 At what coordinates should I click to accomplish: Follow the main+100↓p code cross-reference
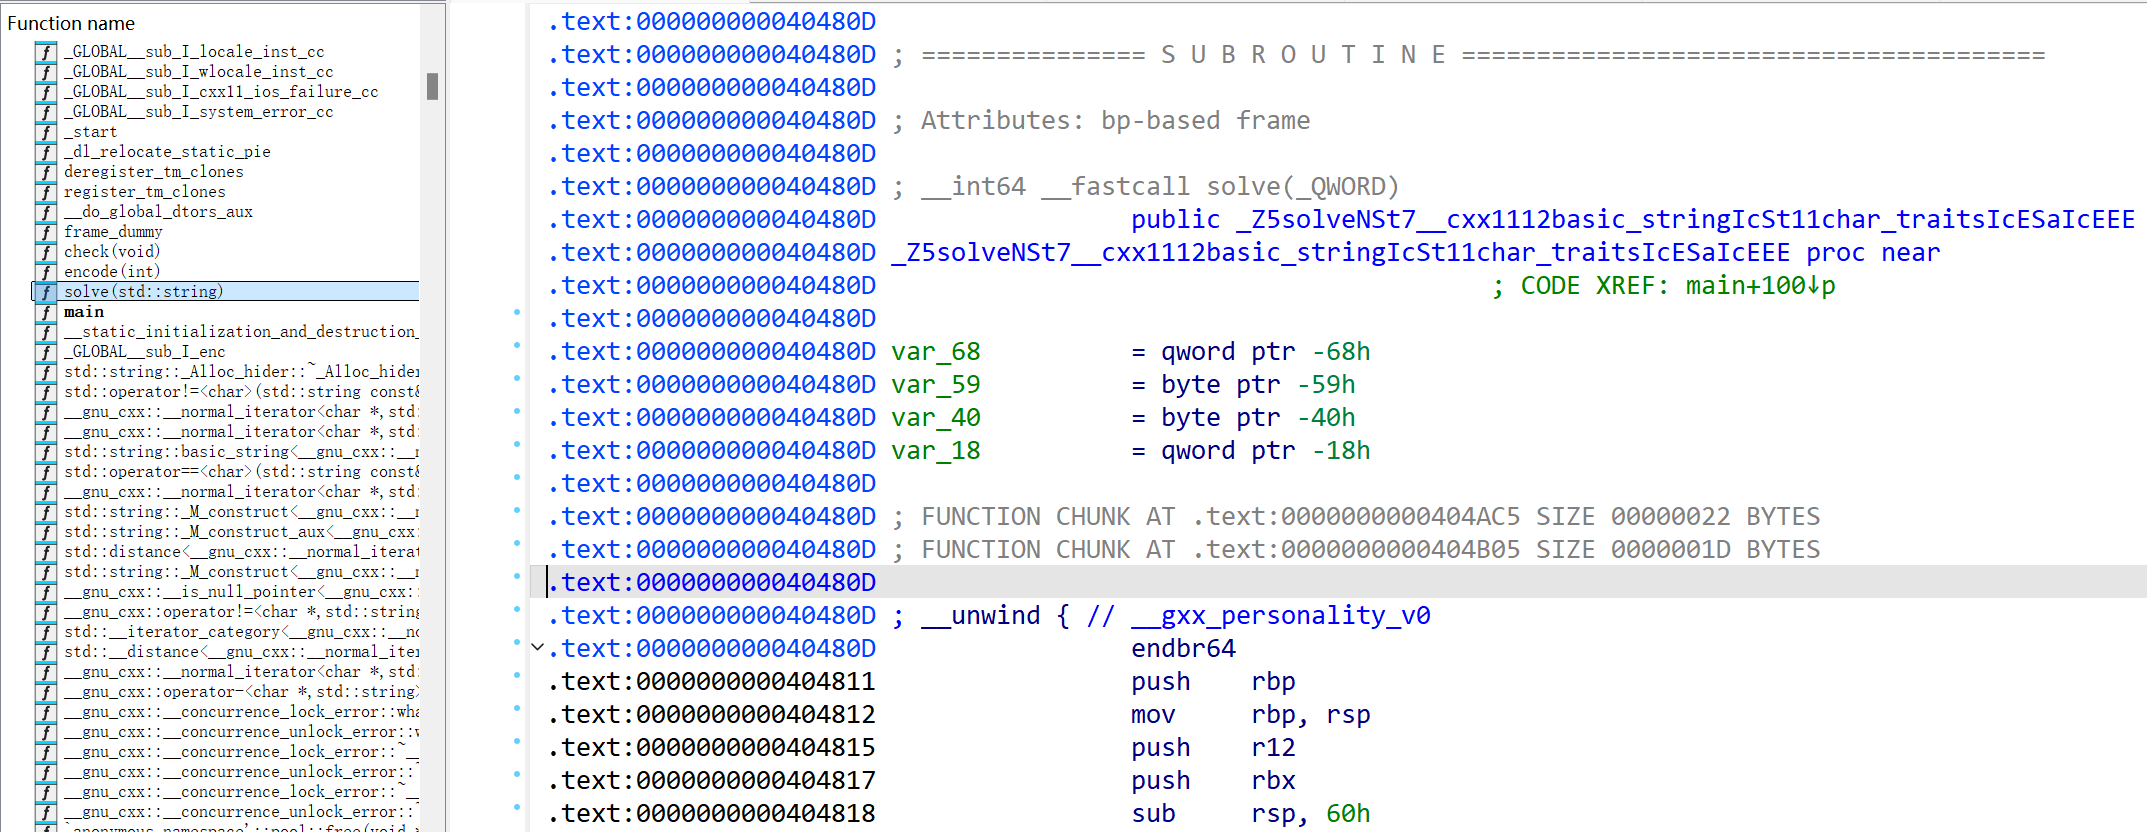coord(1760,286)
